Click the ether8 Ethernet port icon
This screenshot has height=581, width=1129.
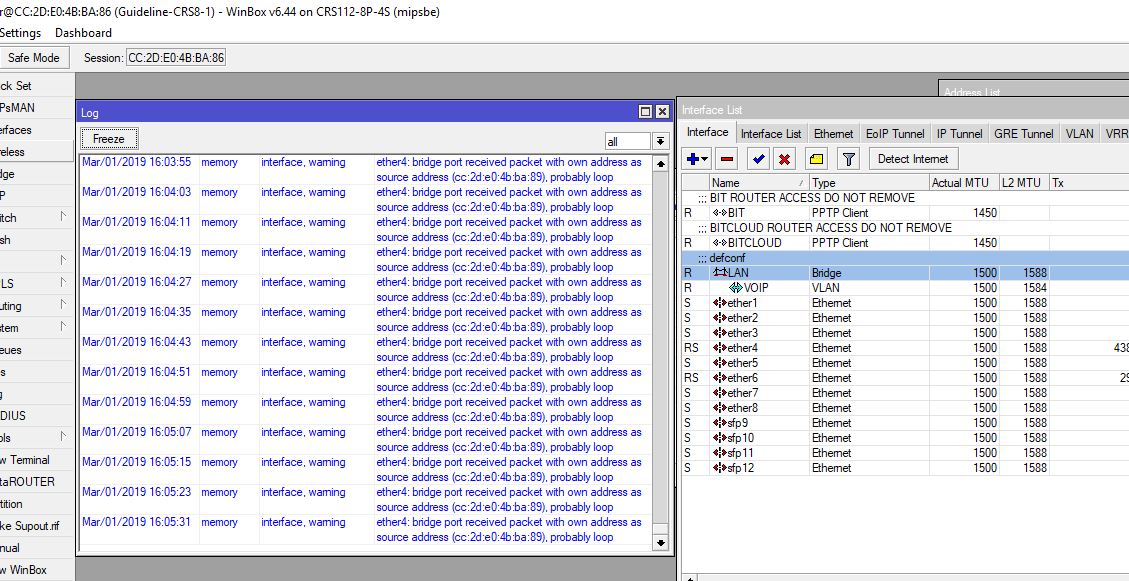(720, 408)
